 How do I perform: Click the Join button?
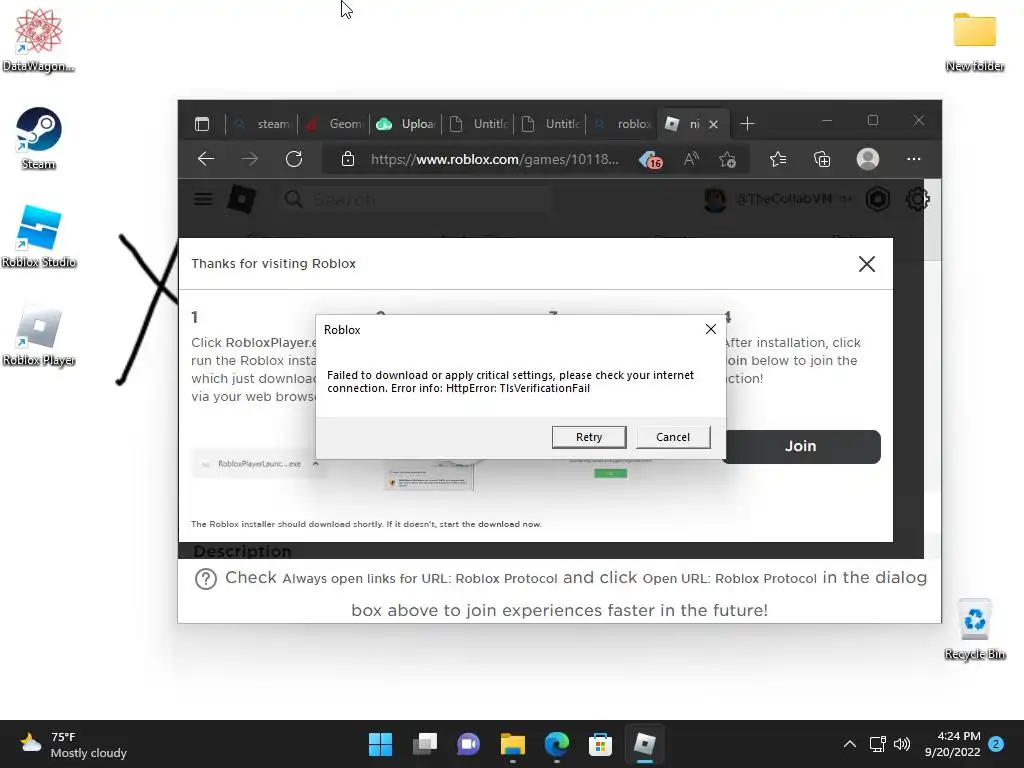pyautogui.click(x=801, y=446)
